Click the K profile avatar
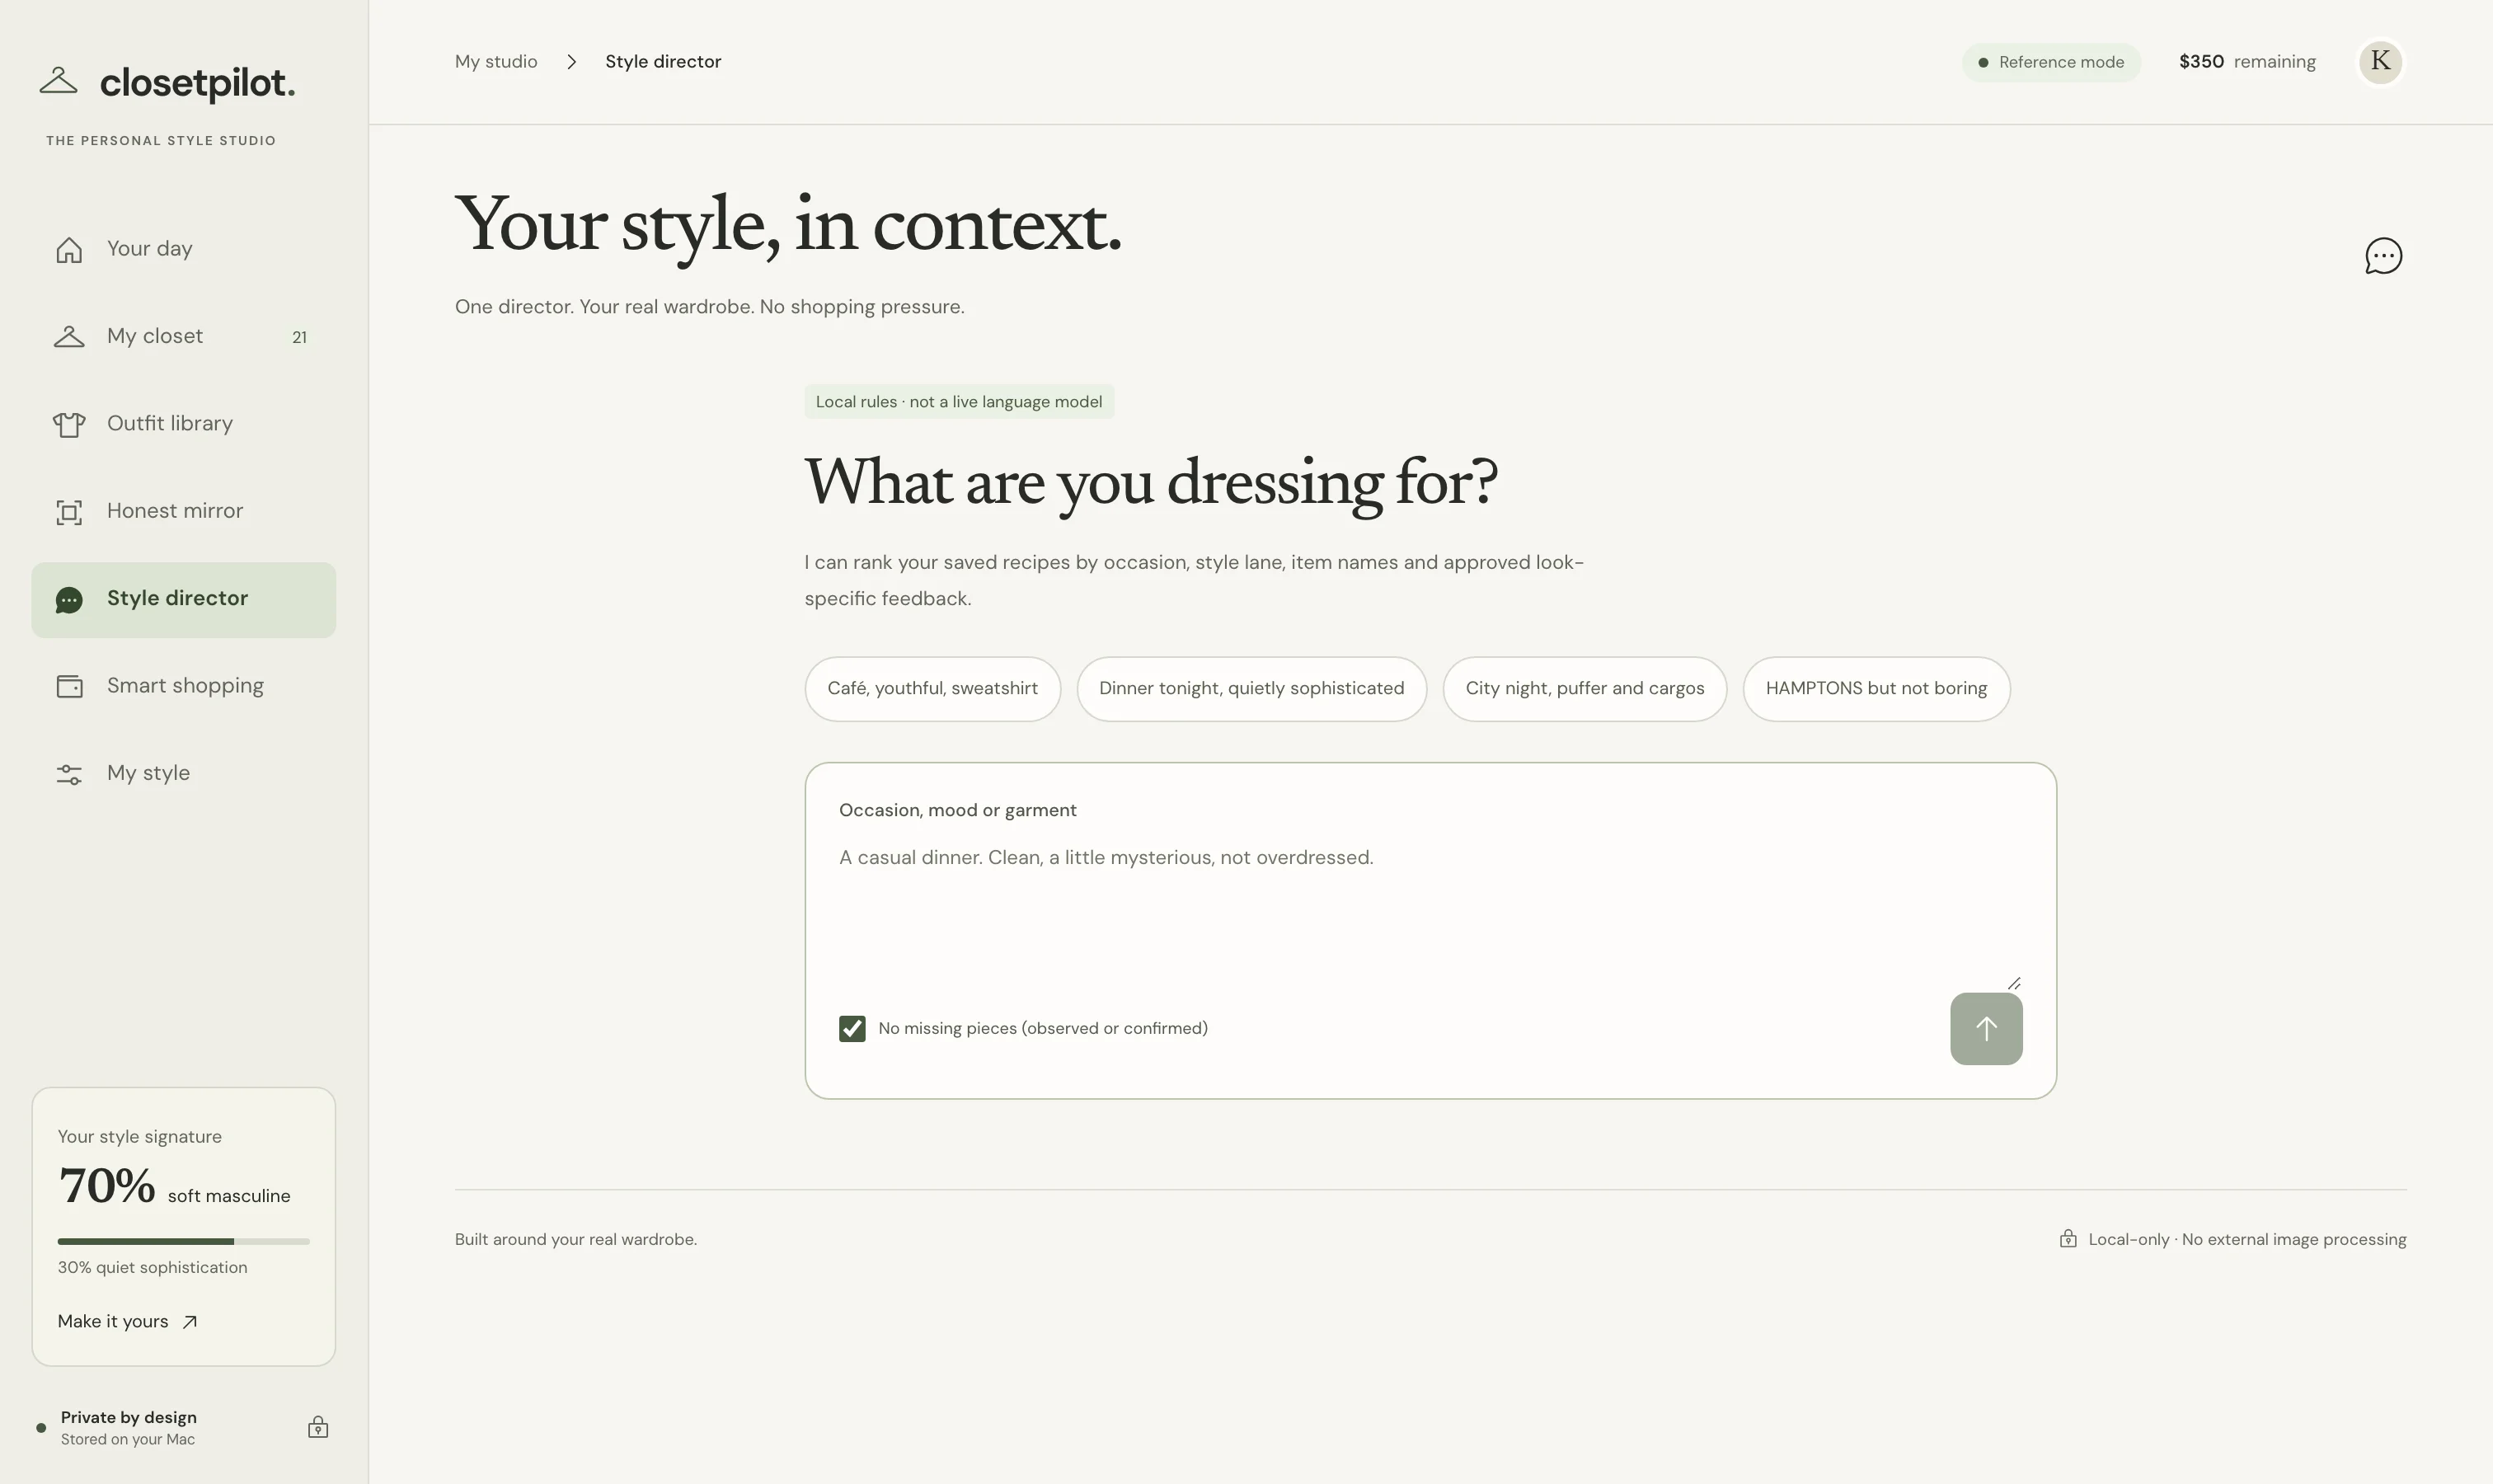Screen dimensions: 2493x1484 [x=2381, y=62]
